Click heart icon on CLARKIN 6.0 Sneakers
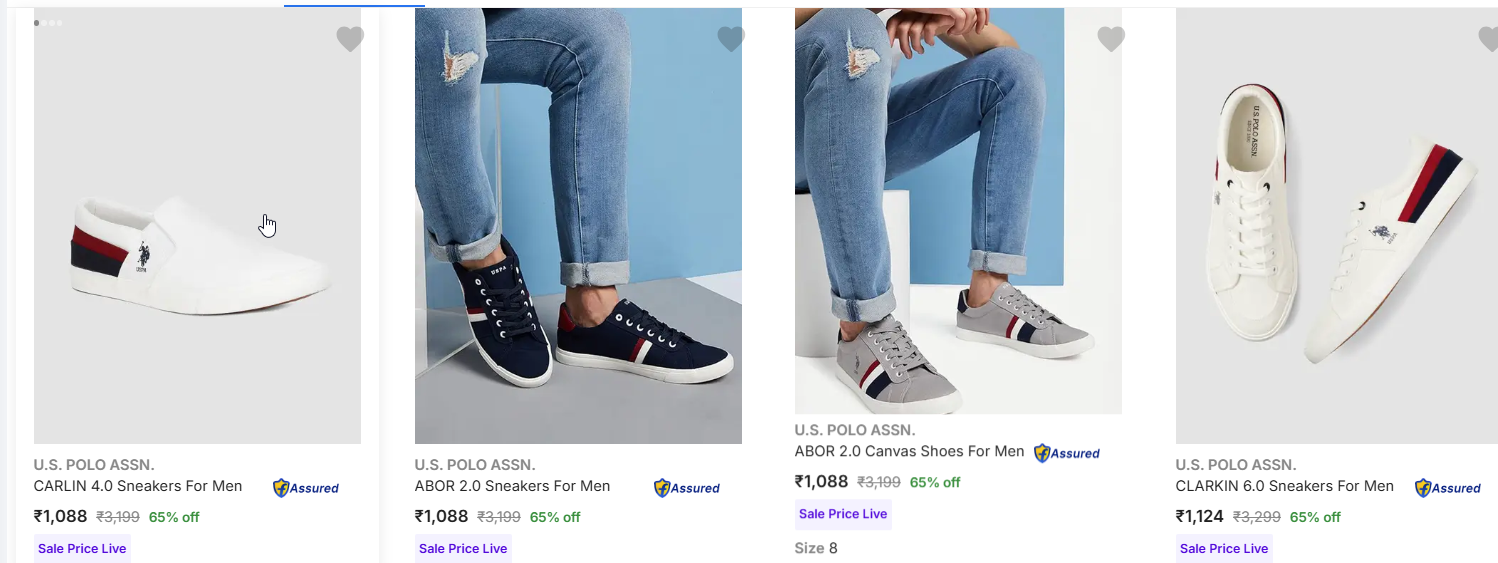 click(x=1488, y=40)
